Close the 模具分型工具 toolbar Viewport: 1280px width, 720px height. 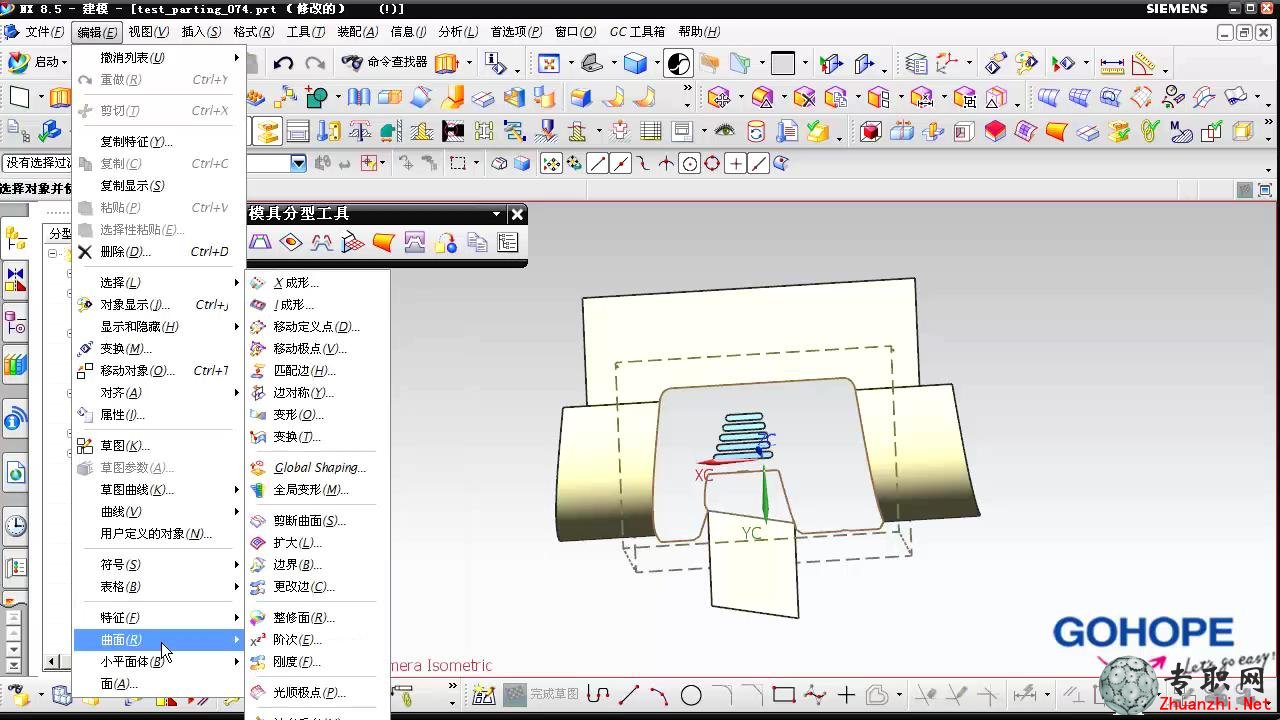click(x=517, y=214)
